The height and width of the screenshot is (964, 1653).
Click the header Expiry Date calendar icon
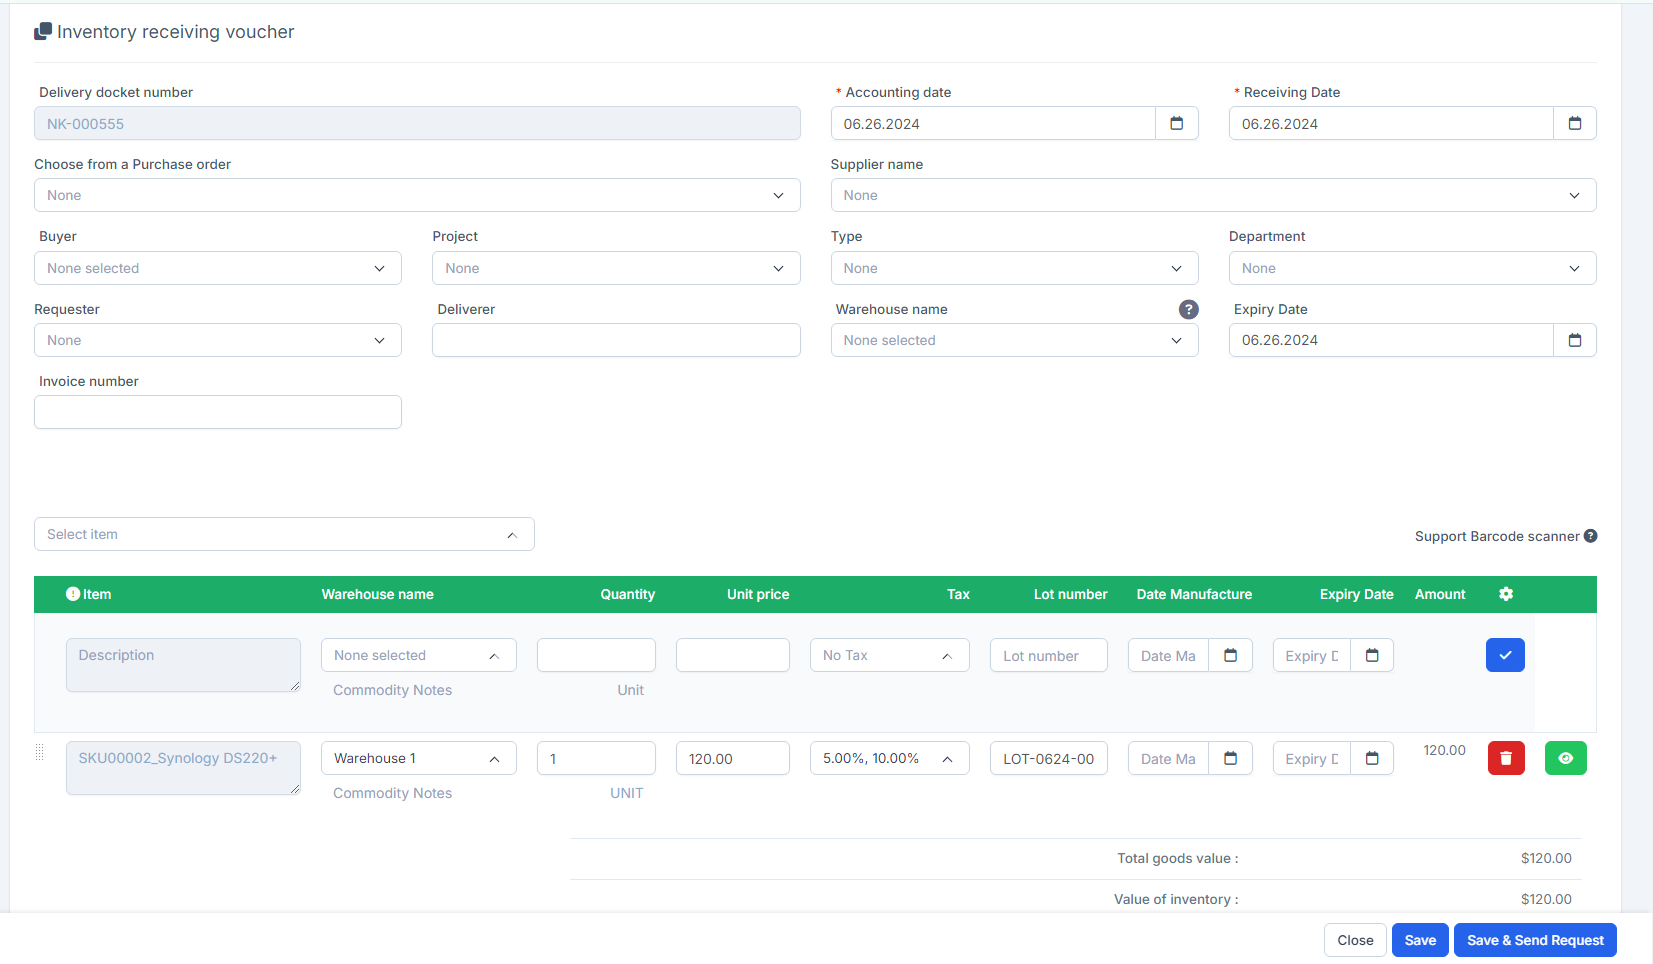[1574, 340]
